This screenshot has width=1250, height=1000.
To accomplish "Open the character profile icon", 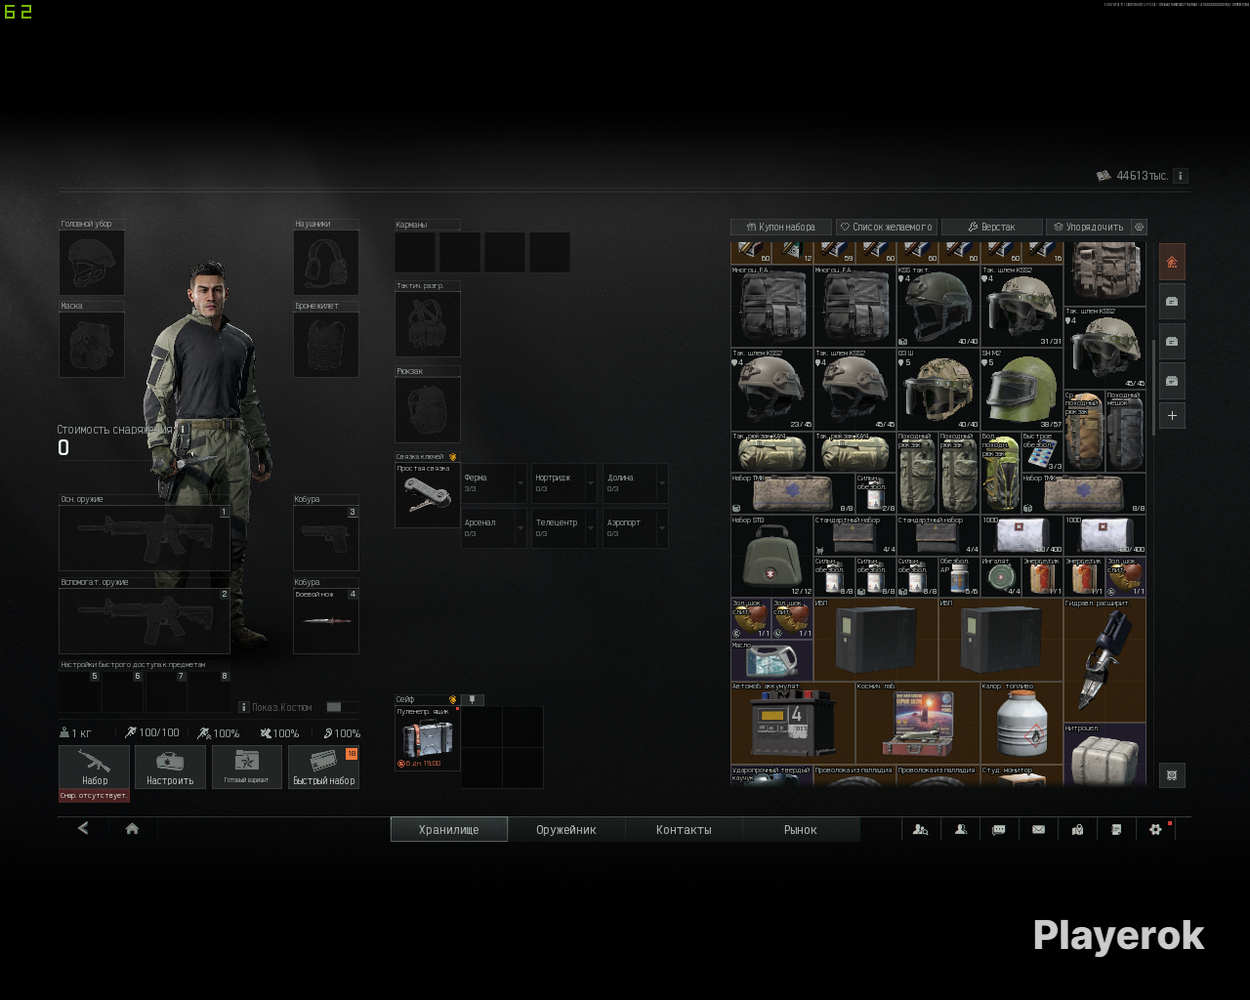I will 960,829.
